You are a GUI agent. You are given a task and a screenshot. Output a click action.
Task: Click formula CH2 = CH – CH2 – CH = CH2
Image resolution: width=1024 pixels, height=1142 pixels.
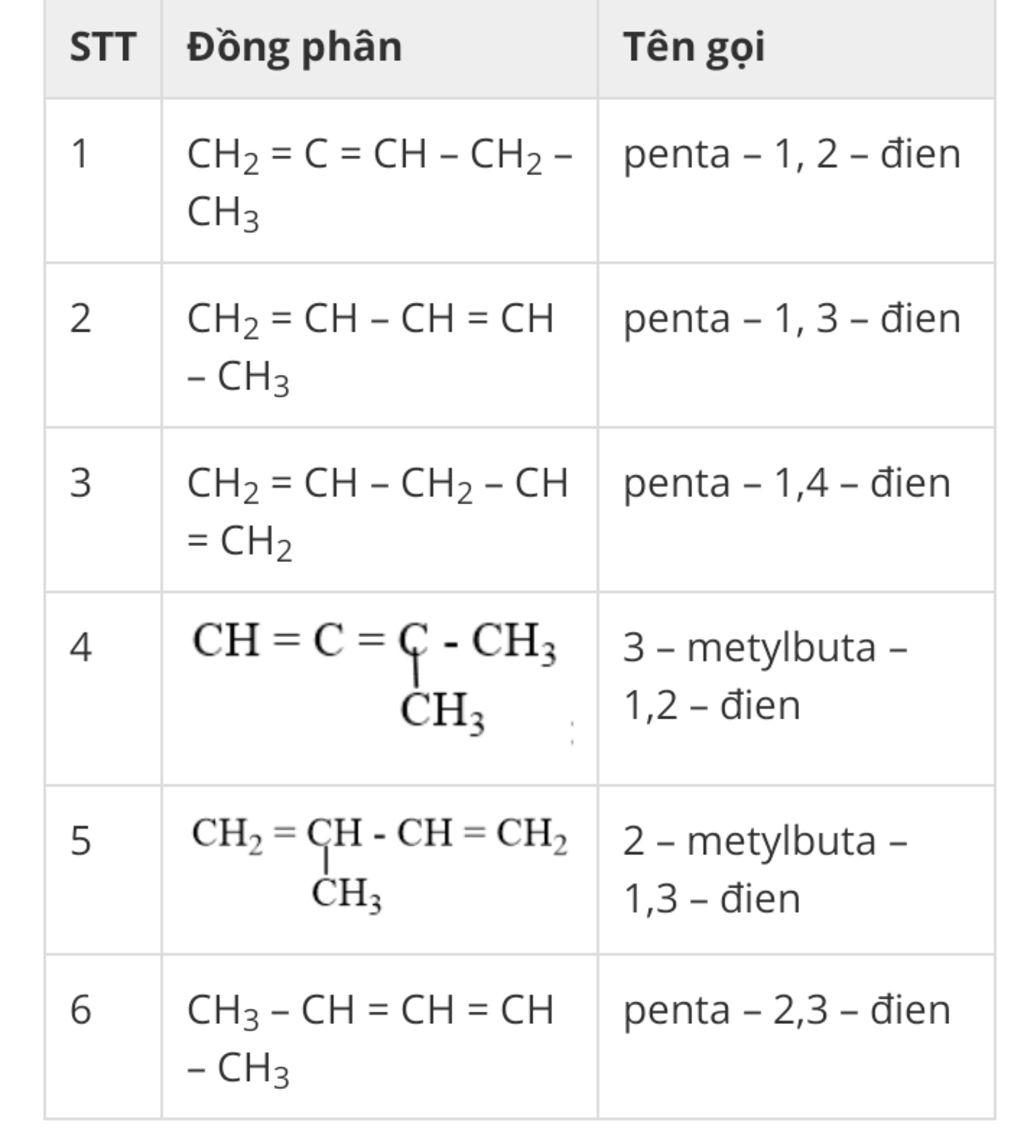click(x=377, y=512)
